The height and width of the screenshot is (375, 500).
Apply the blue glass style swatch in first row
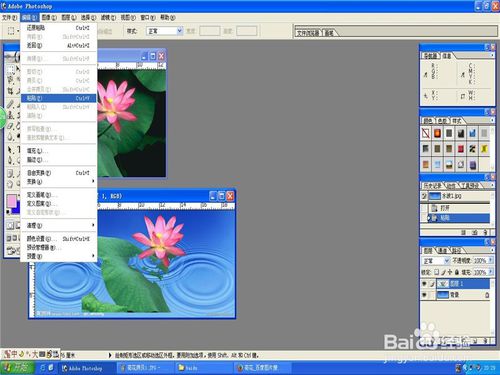472,133
